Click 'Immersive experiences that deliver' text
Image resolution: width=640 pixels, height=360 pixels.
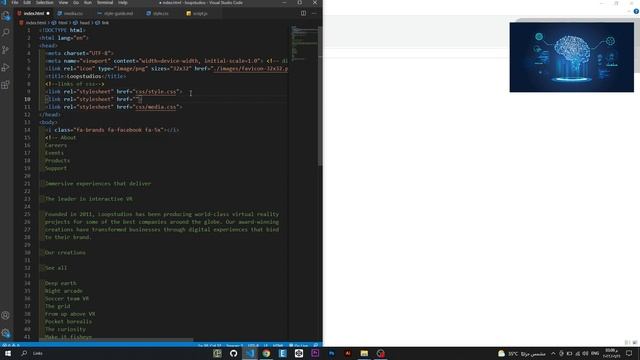(x=98, y=184)
